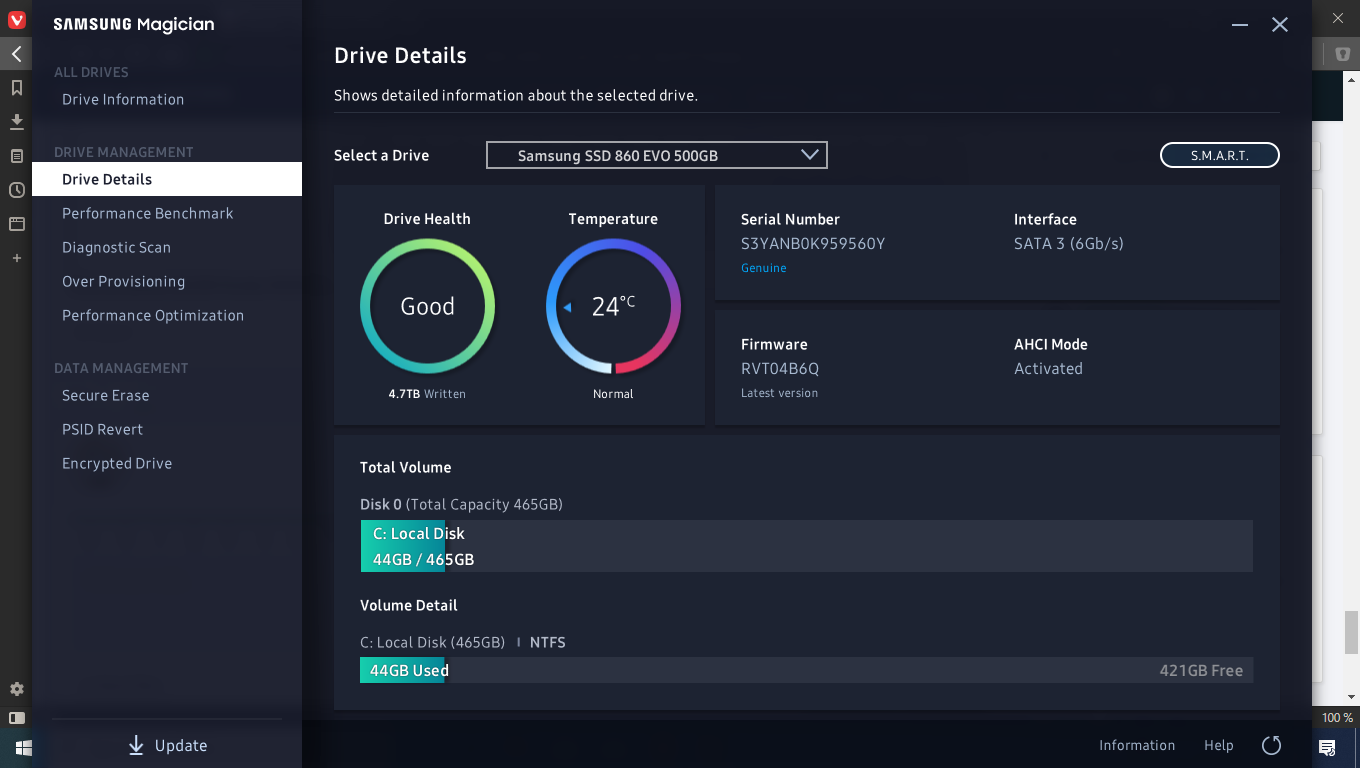Click the Temperature 24°C gauge
This screenshot has height=768, width=1360.
pyautogui.click(x=613, y=306)
